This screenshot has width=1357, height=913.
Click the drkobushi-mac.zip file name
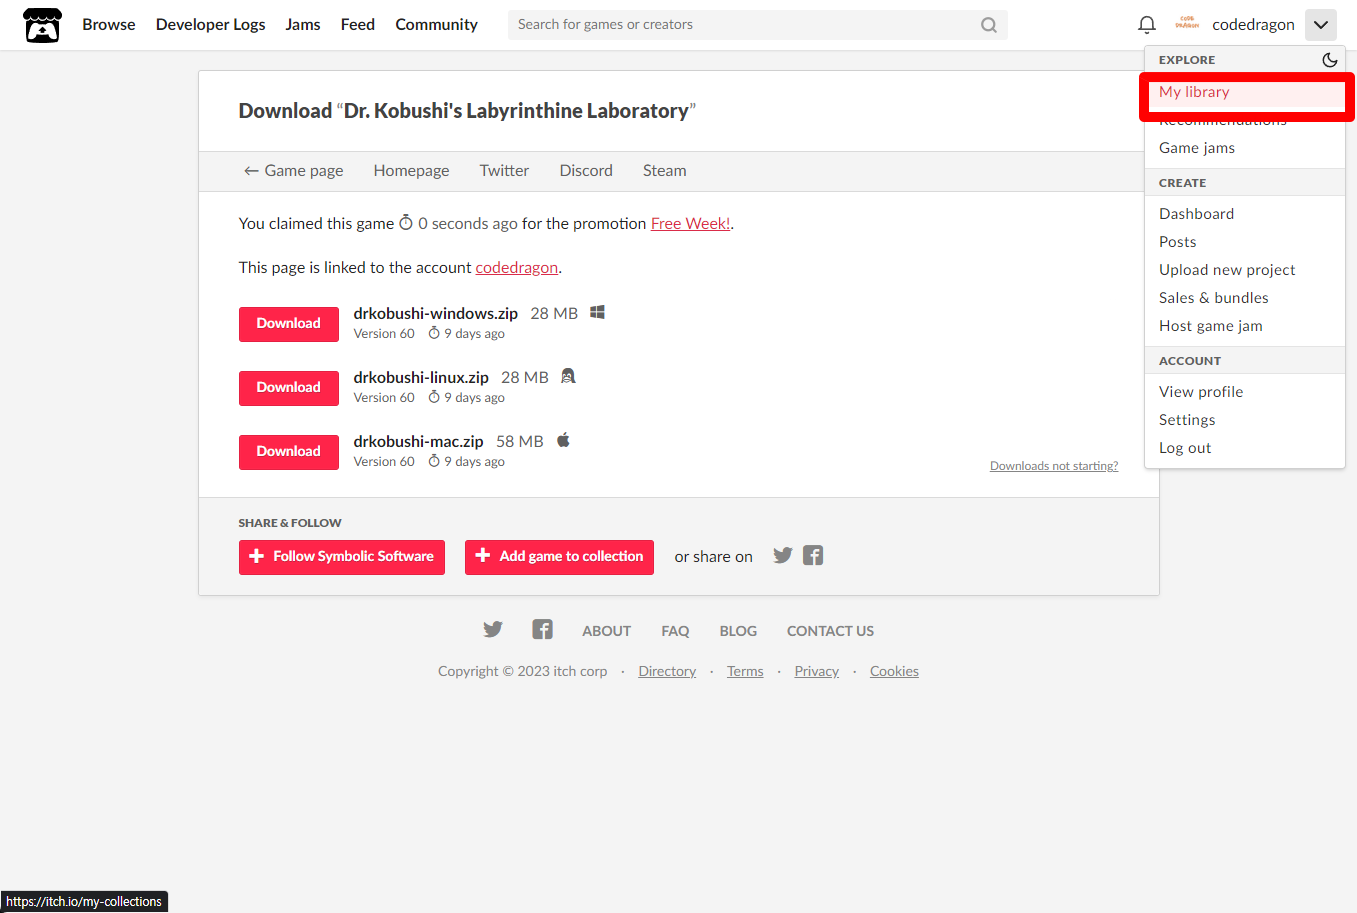[x=418, y=442]
